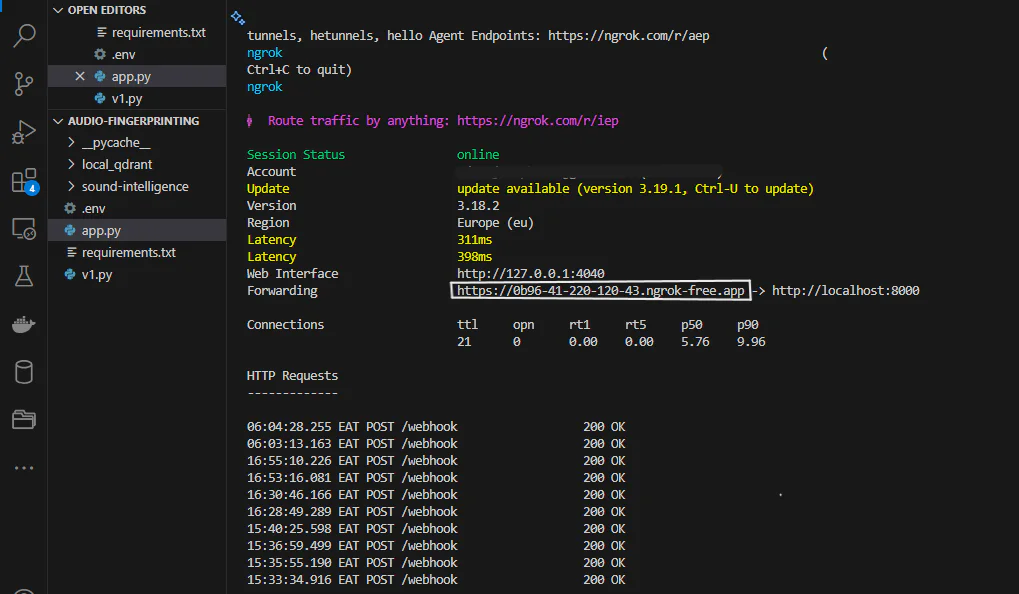Click the 'online' session status text
The width and height of the screenshot is (1019, 594).
pos(478,155)
